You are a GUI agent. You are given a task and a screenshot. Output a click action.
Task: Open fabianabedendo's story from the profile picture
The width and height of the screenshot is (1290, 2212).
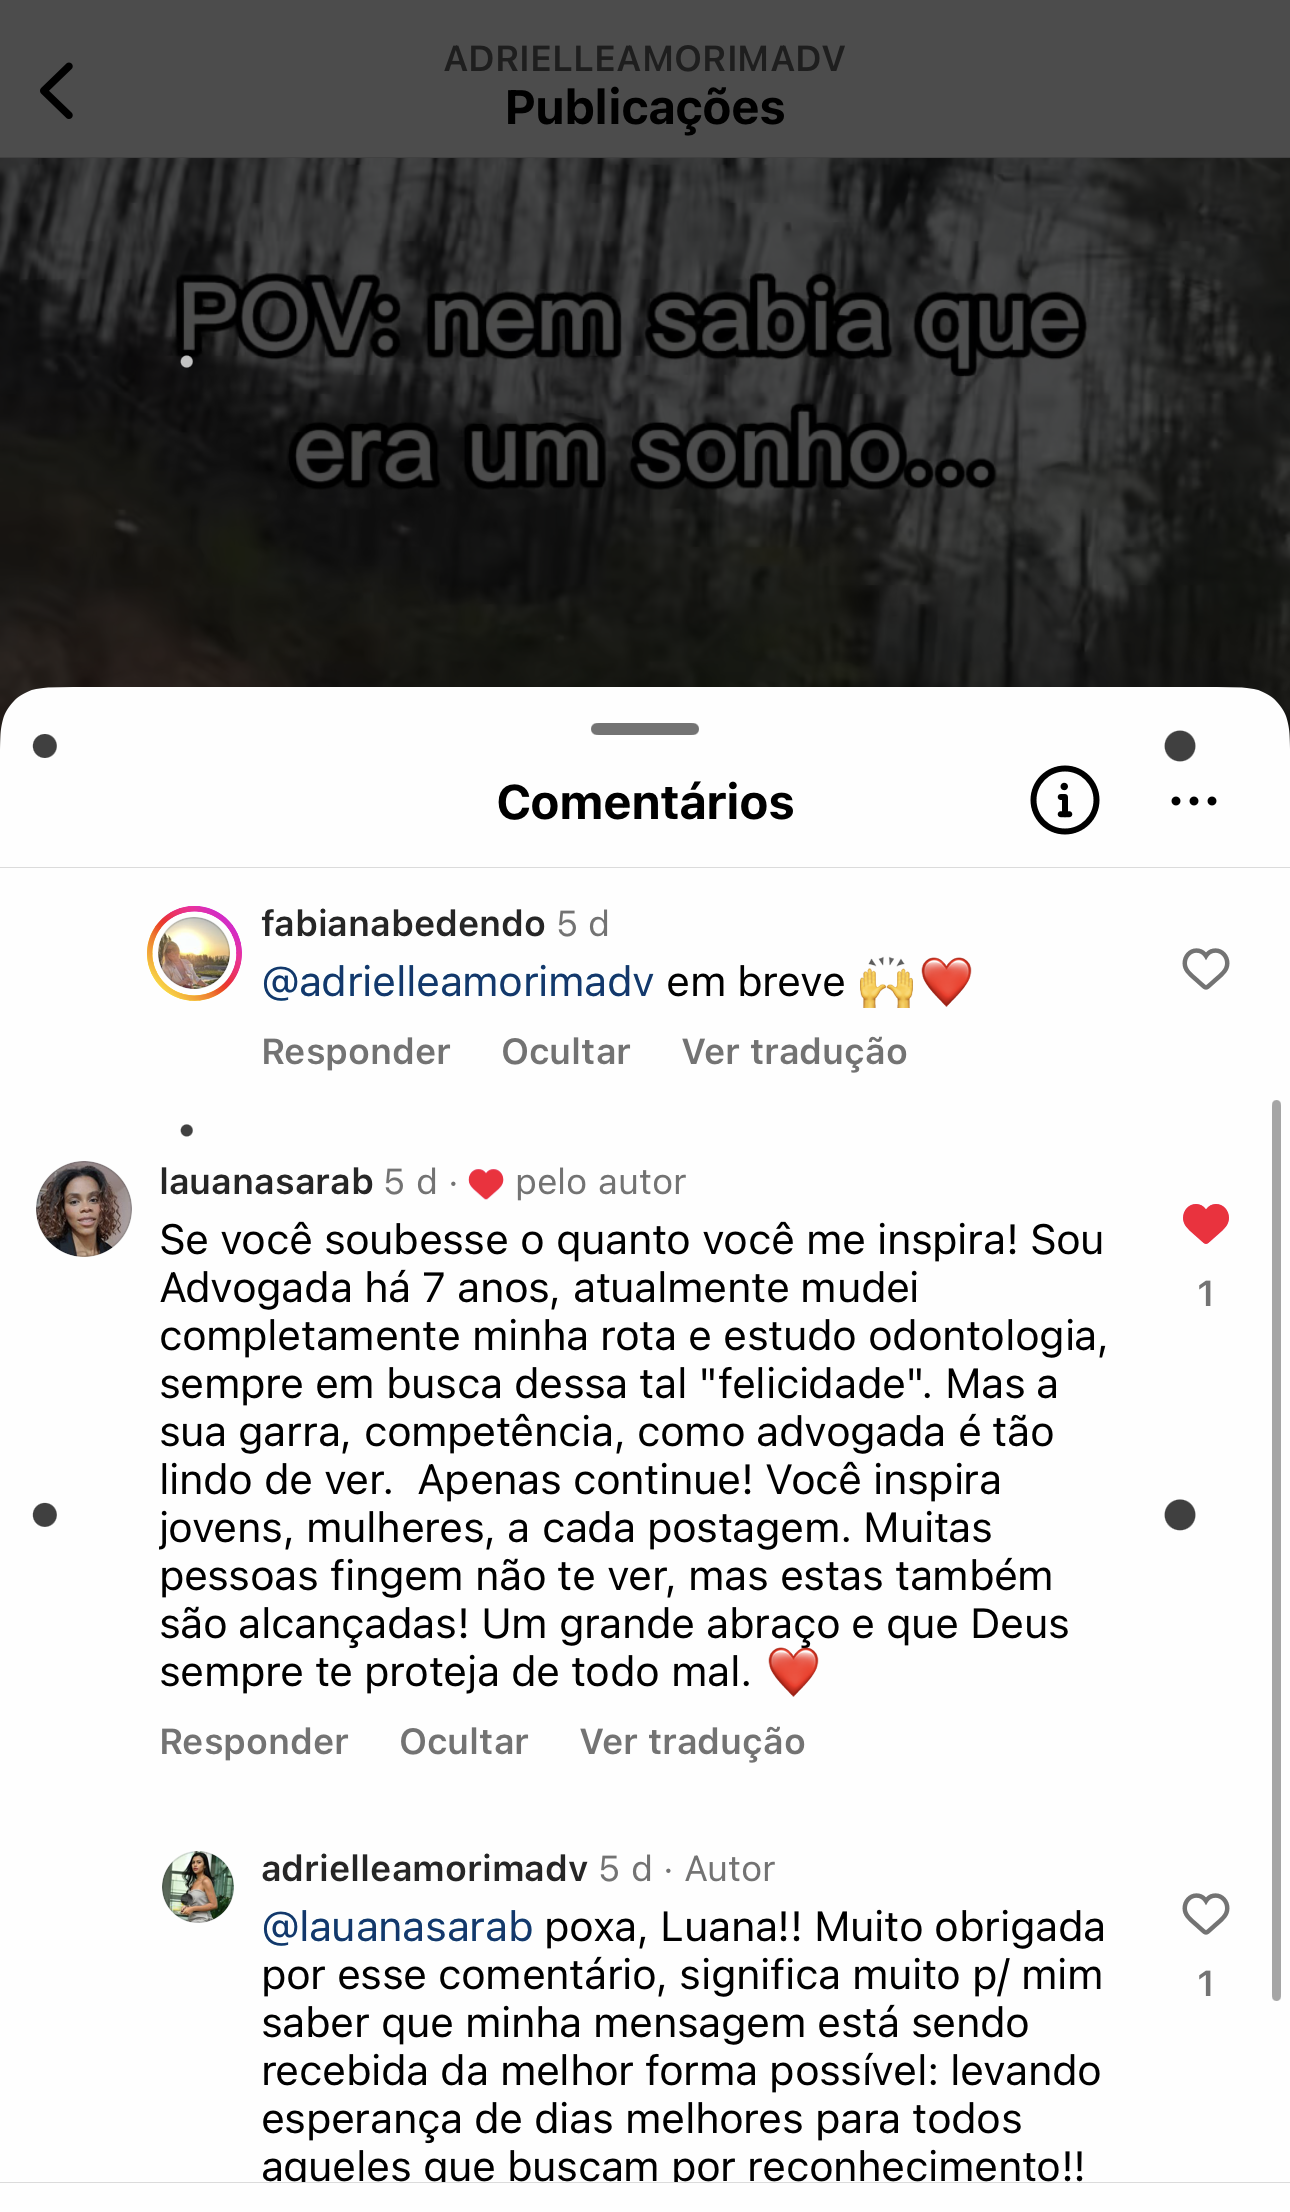click(x=194, y=954)
